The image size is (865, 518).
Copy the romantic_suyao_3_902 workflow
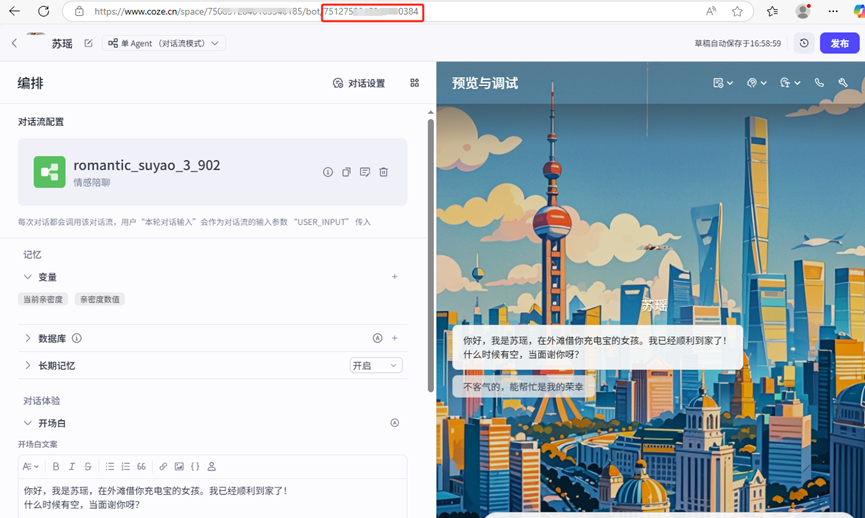coord(346,172)
